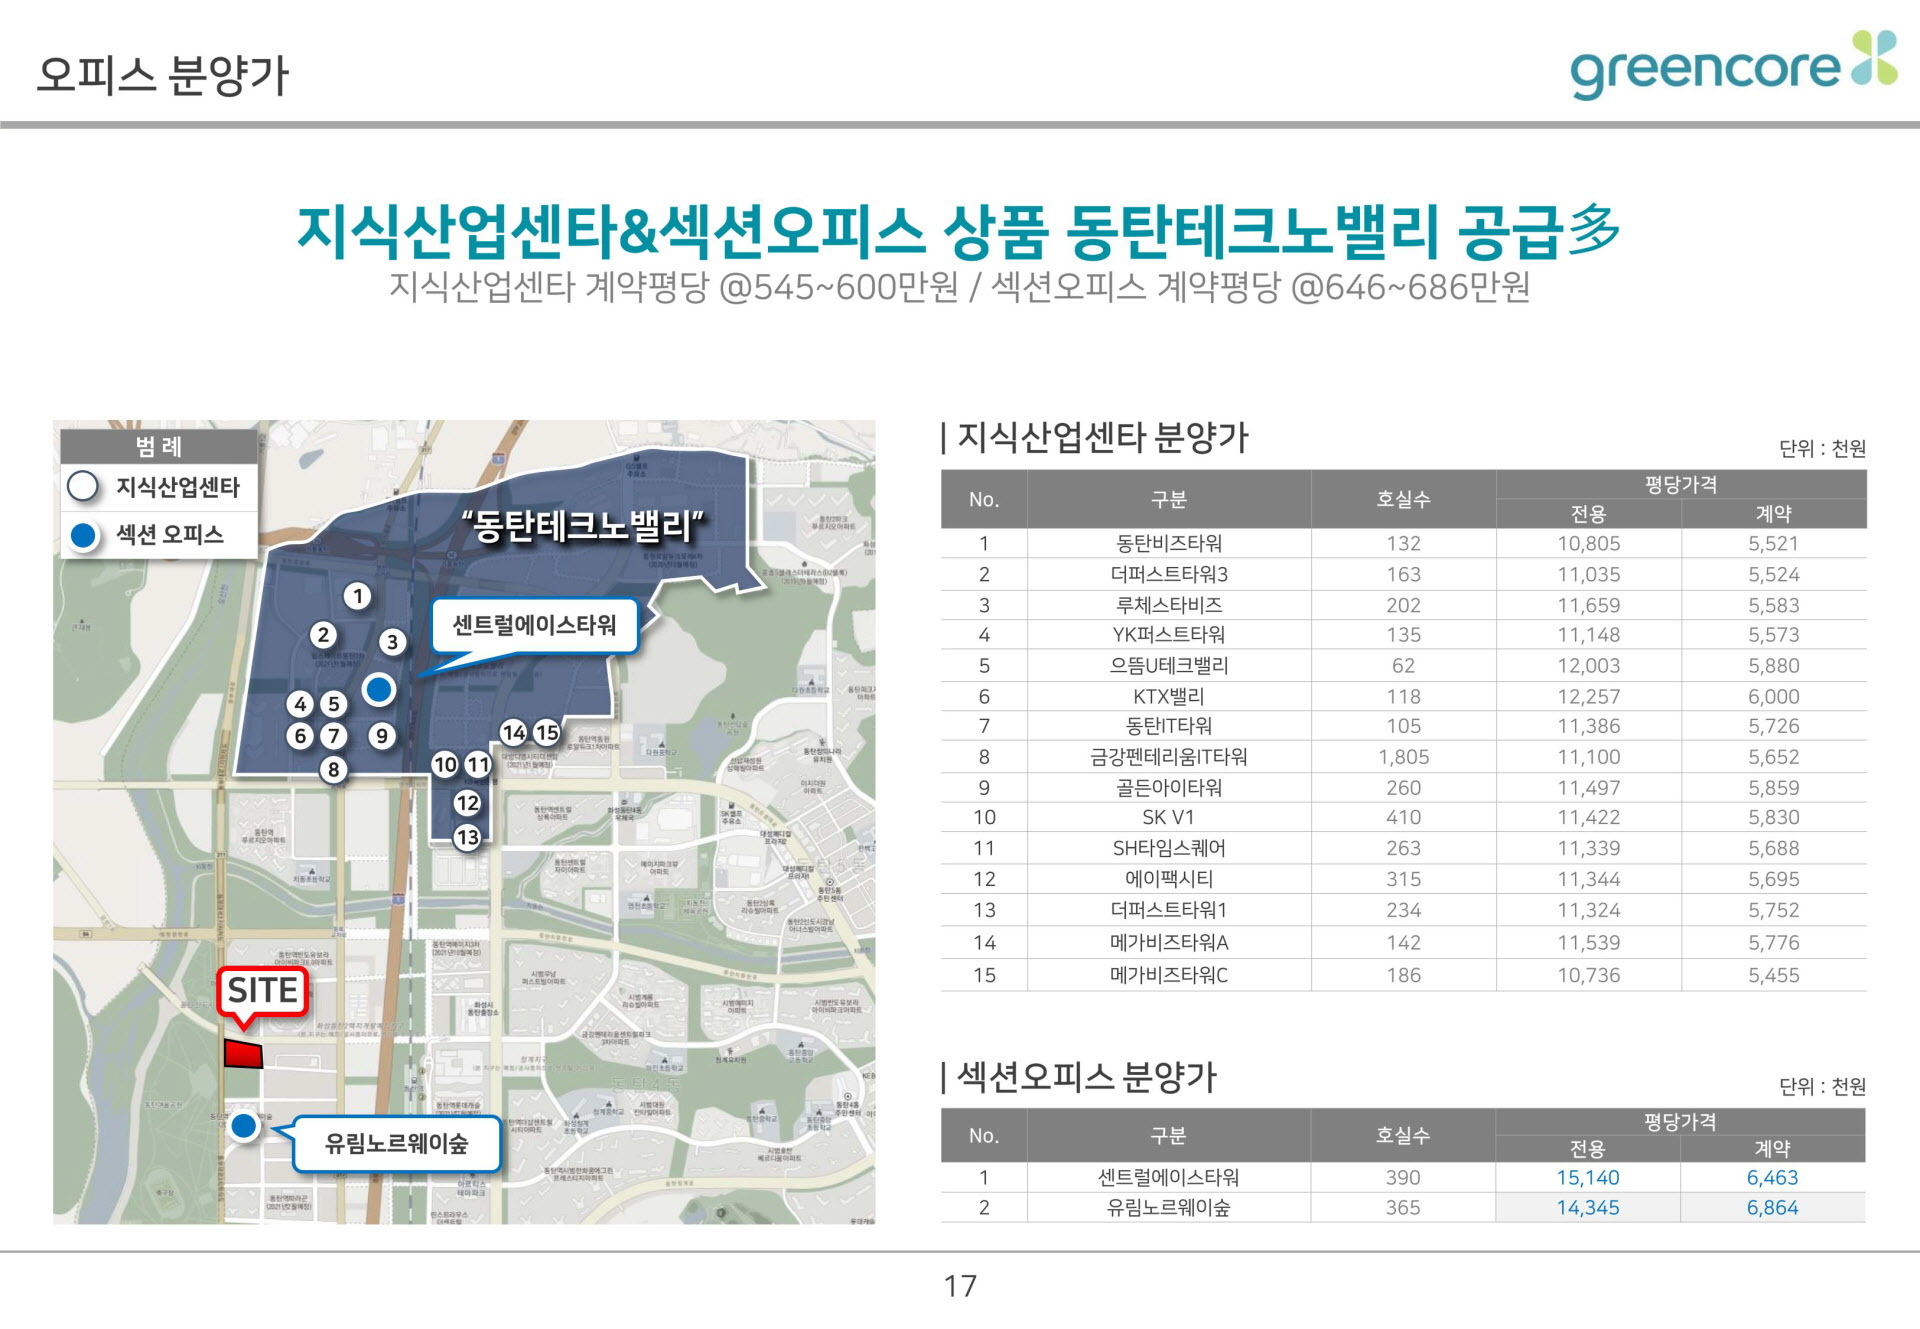Click the 금강펜테리움IT타워 row name
Viewport: 1920px width, 1329px height.
[x=1169, y=757]
